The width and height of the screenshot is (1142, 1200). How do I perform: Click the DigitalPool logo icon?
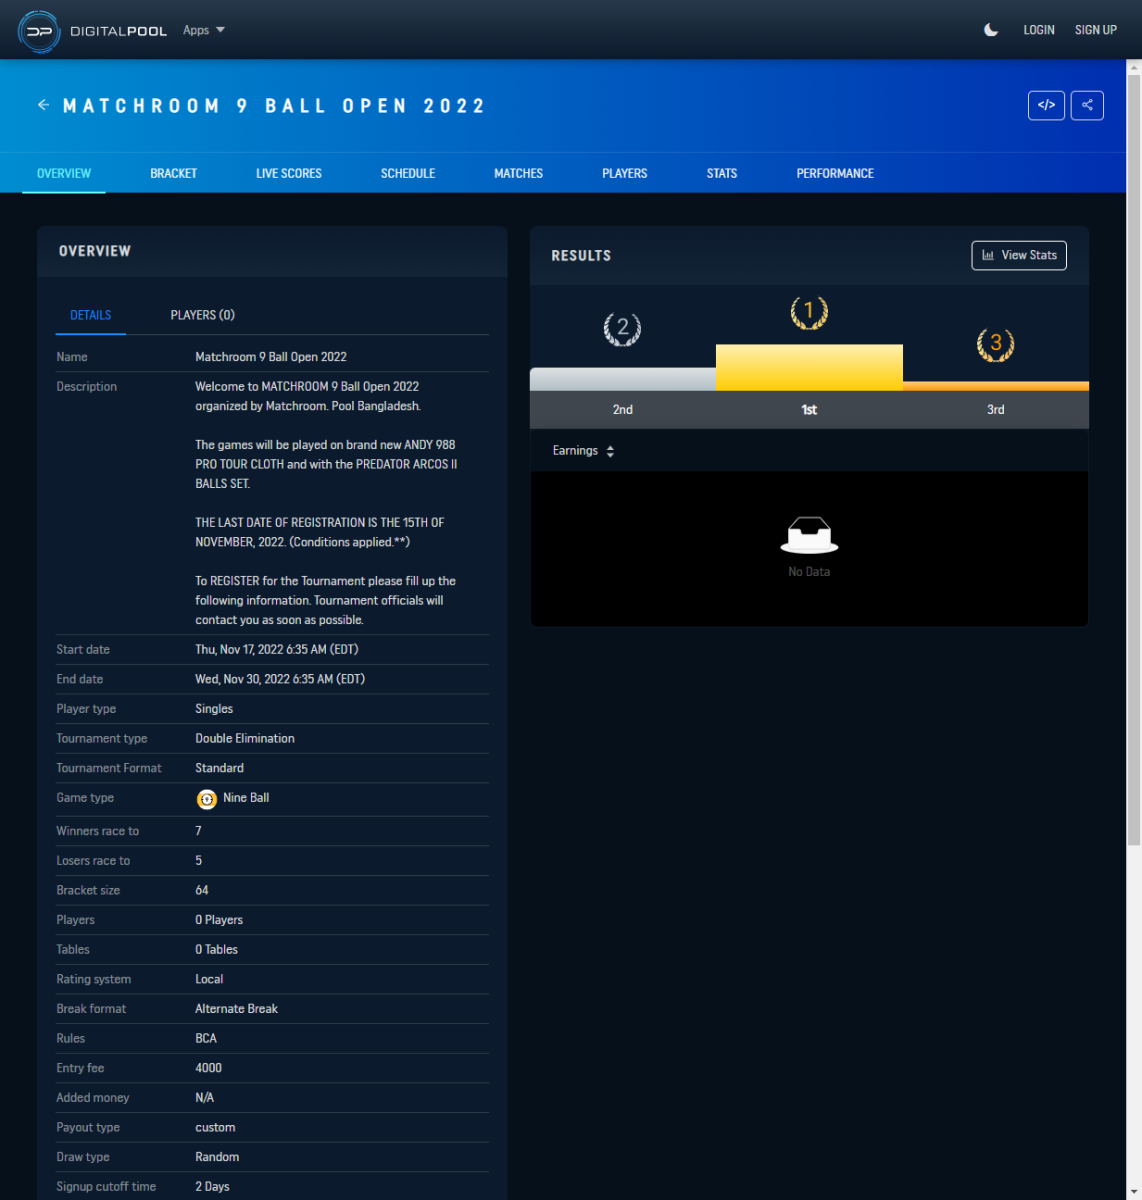pyautogui.click(x=39, y=31)
